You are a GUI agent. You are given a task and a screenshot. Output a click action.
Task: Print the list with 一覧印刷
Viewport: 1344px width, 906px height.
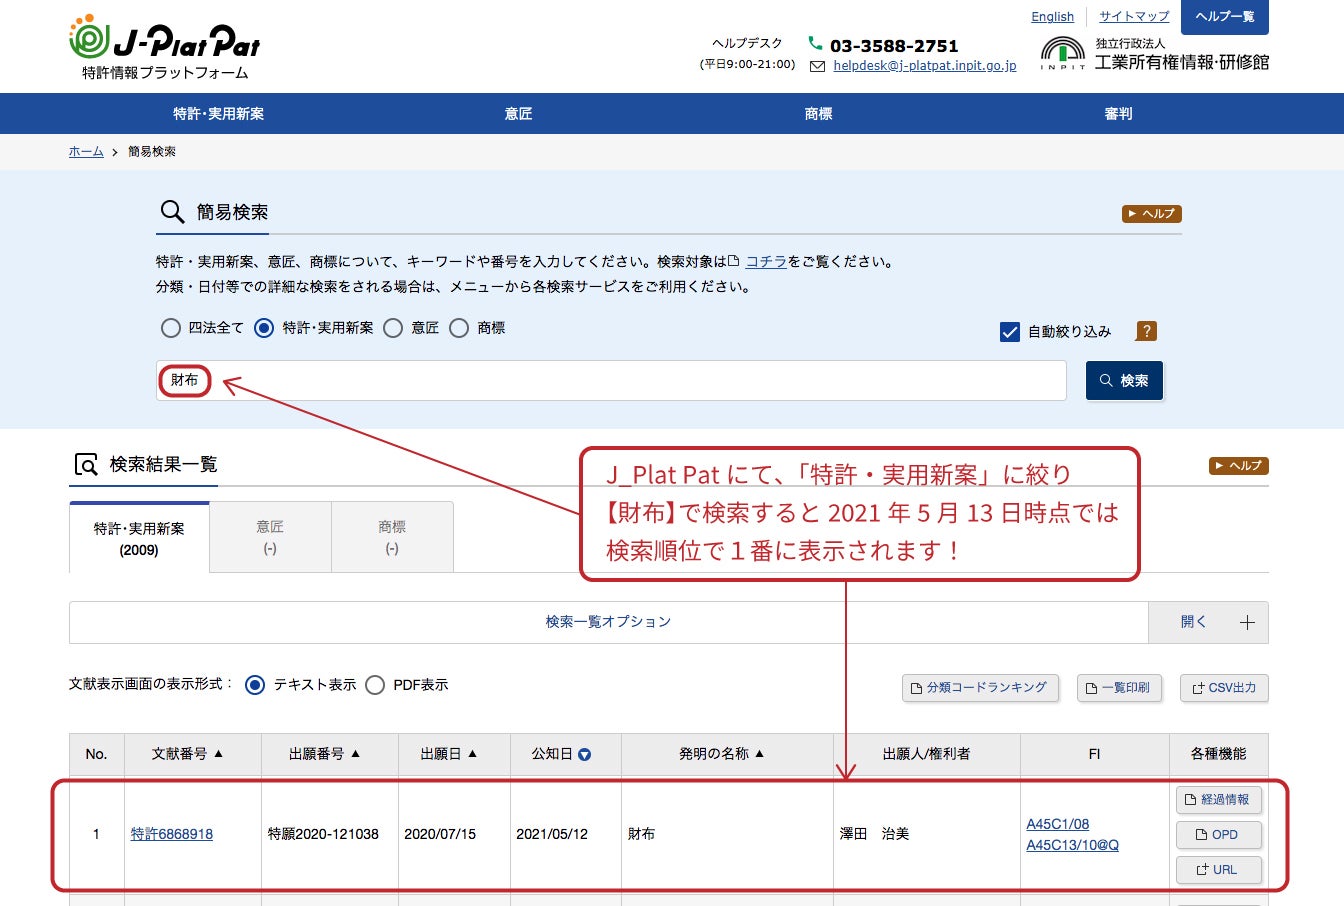[x=1119, y=688]
